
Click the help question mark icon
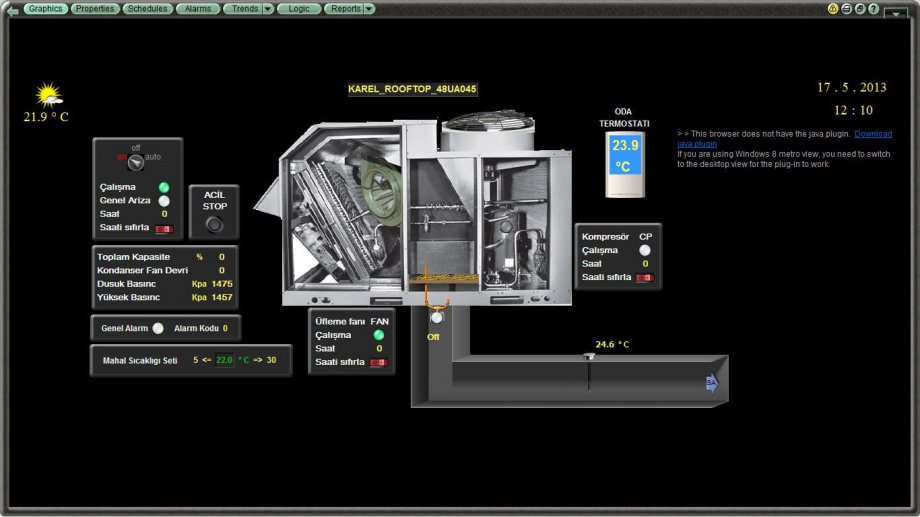873,8
